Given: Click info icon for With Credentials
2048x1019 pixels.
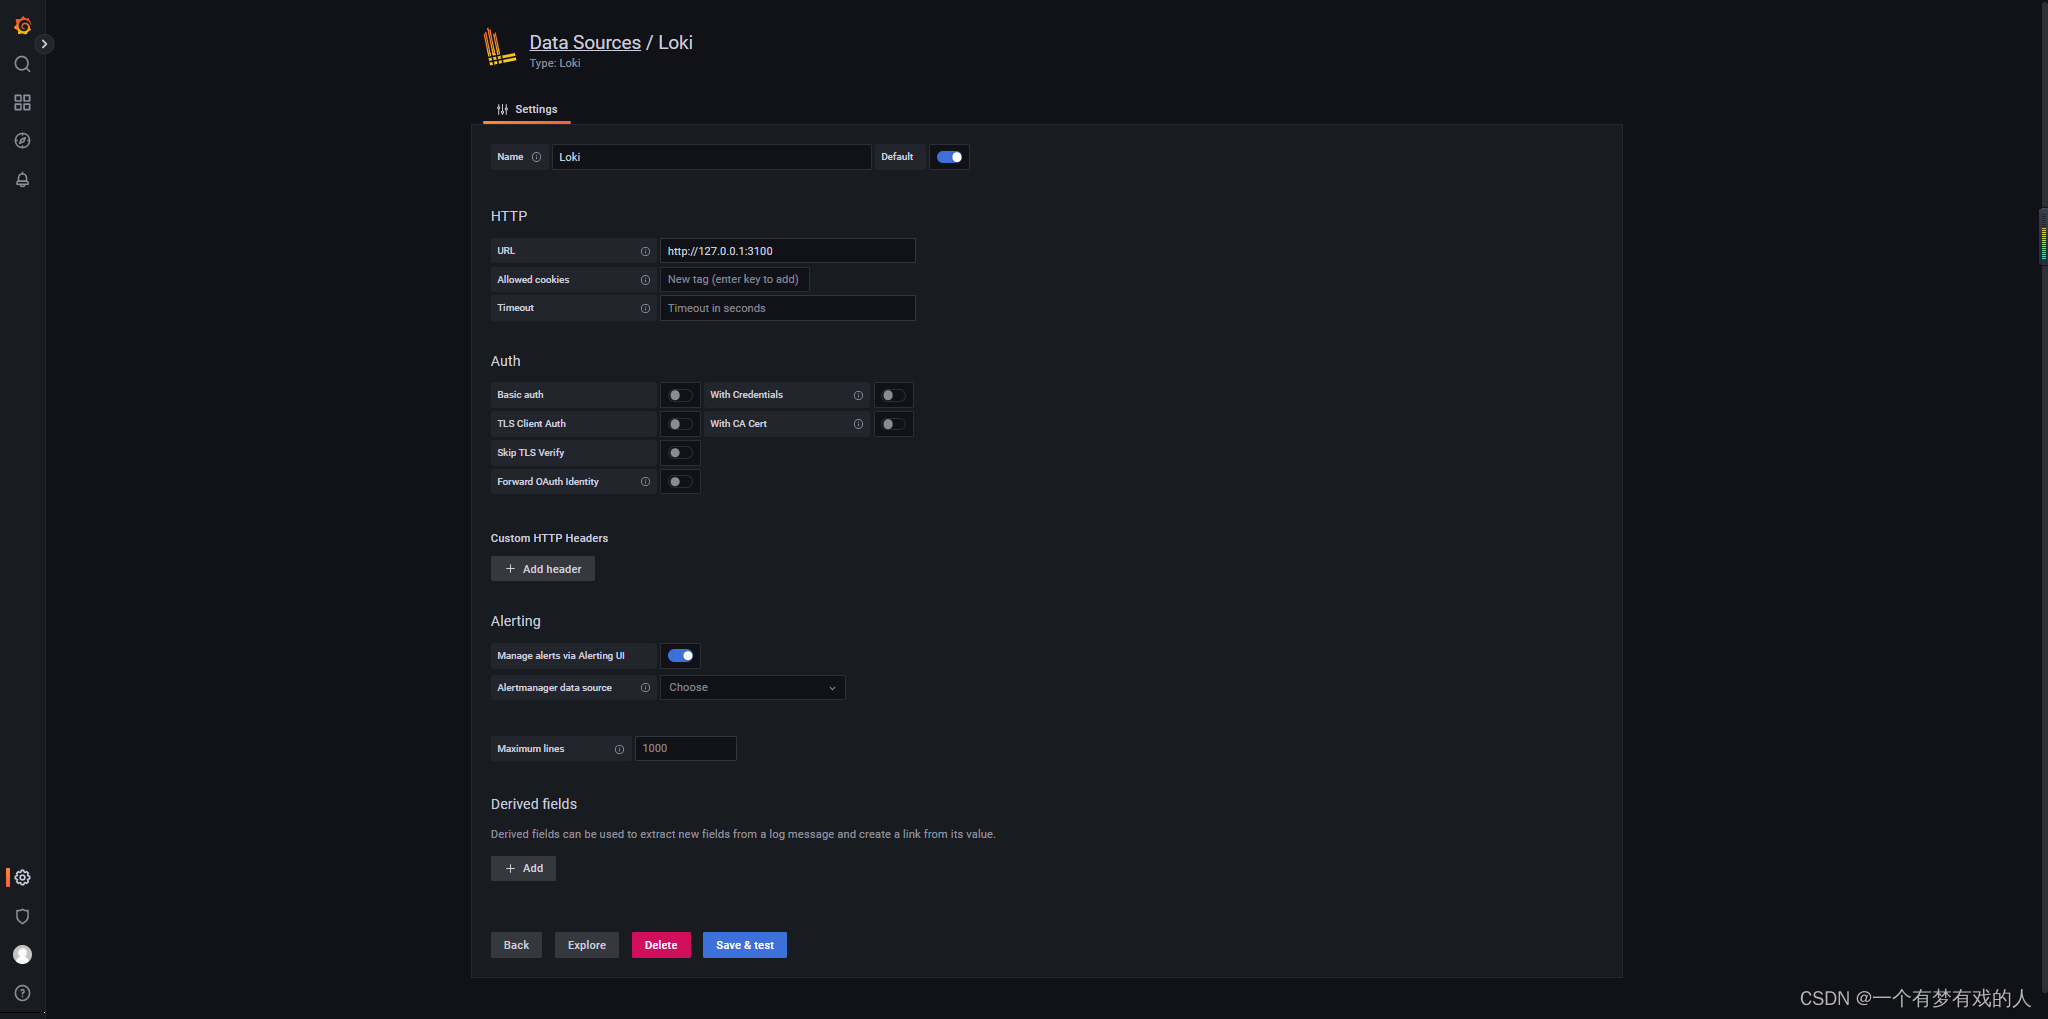Looking at the screenshot, I should tap(858, 395).
